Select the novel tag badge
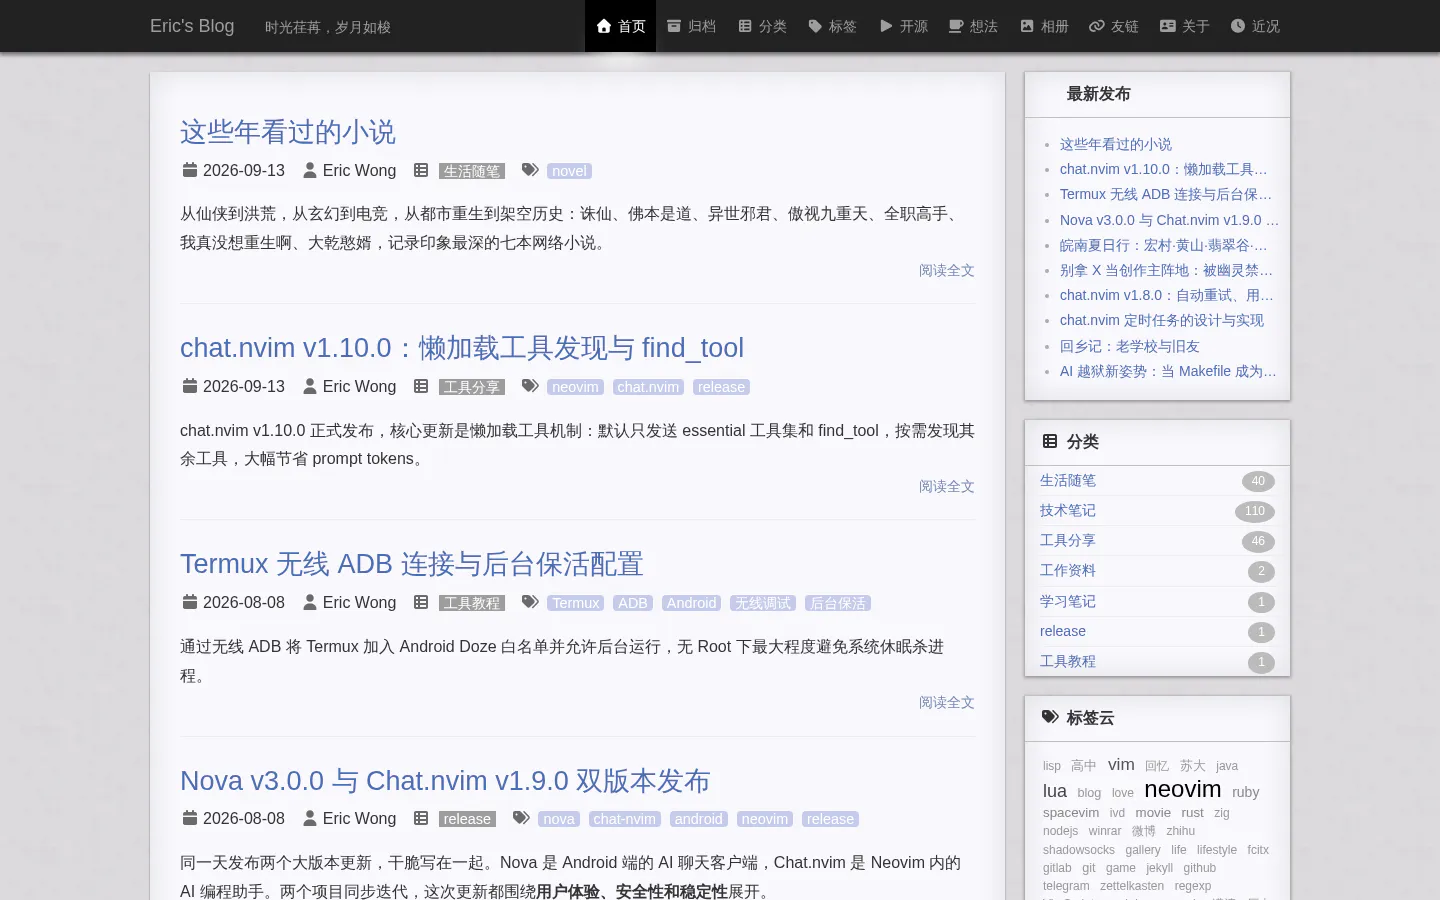This screenshot has height=900, width=1440. click(570, 171)
